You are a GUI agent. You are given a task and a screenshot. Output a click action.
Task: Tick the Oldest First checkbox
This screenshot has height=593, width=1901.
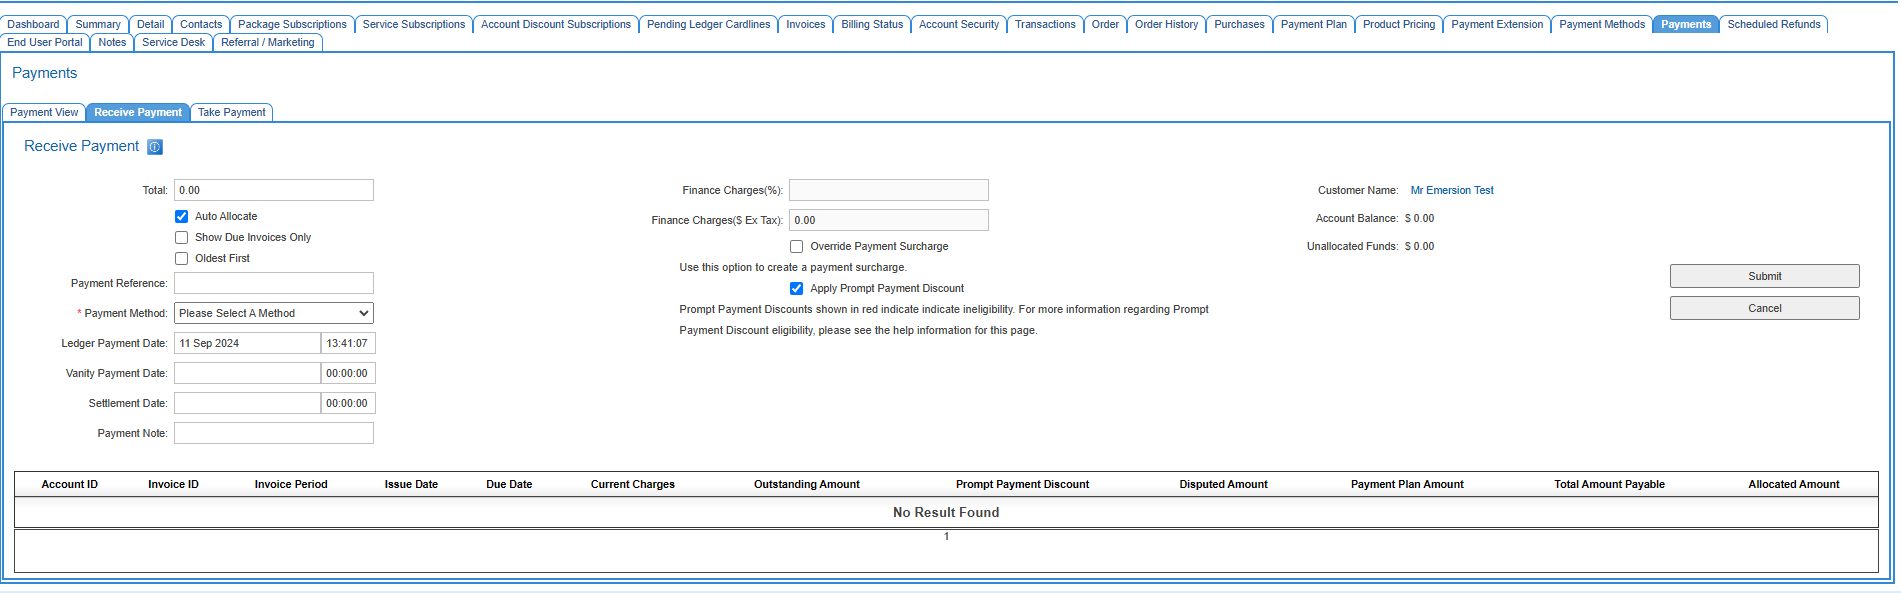tap(182, 258)
